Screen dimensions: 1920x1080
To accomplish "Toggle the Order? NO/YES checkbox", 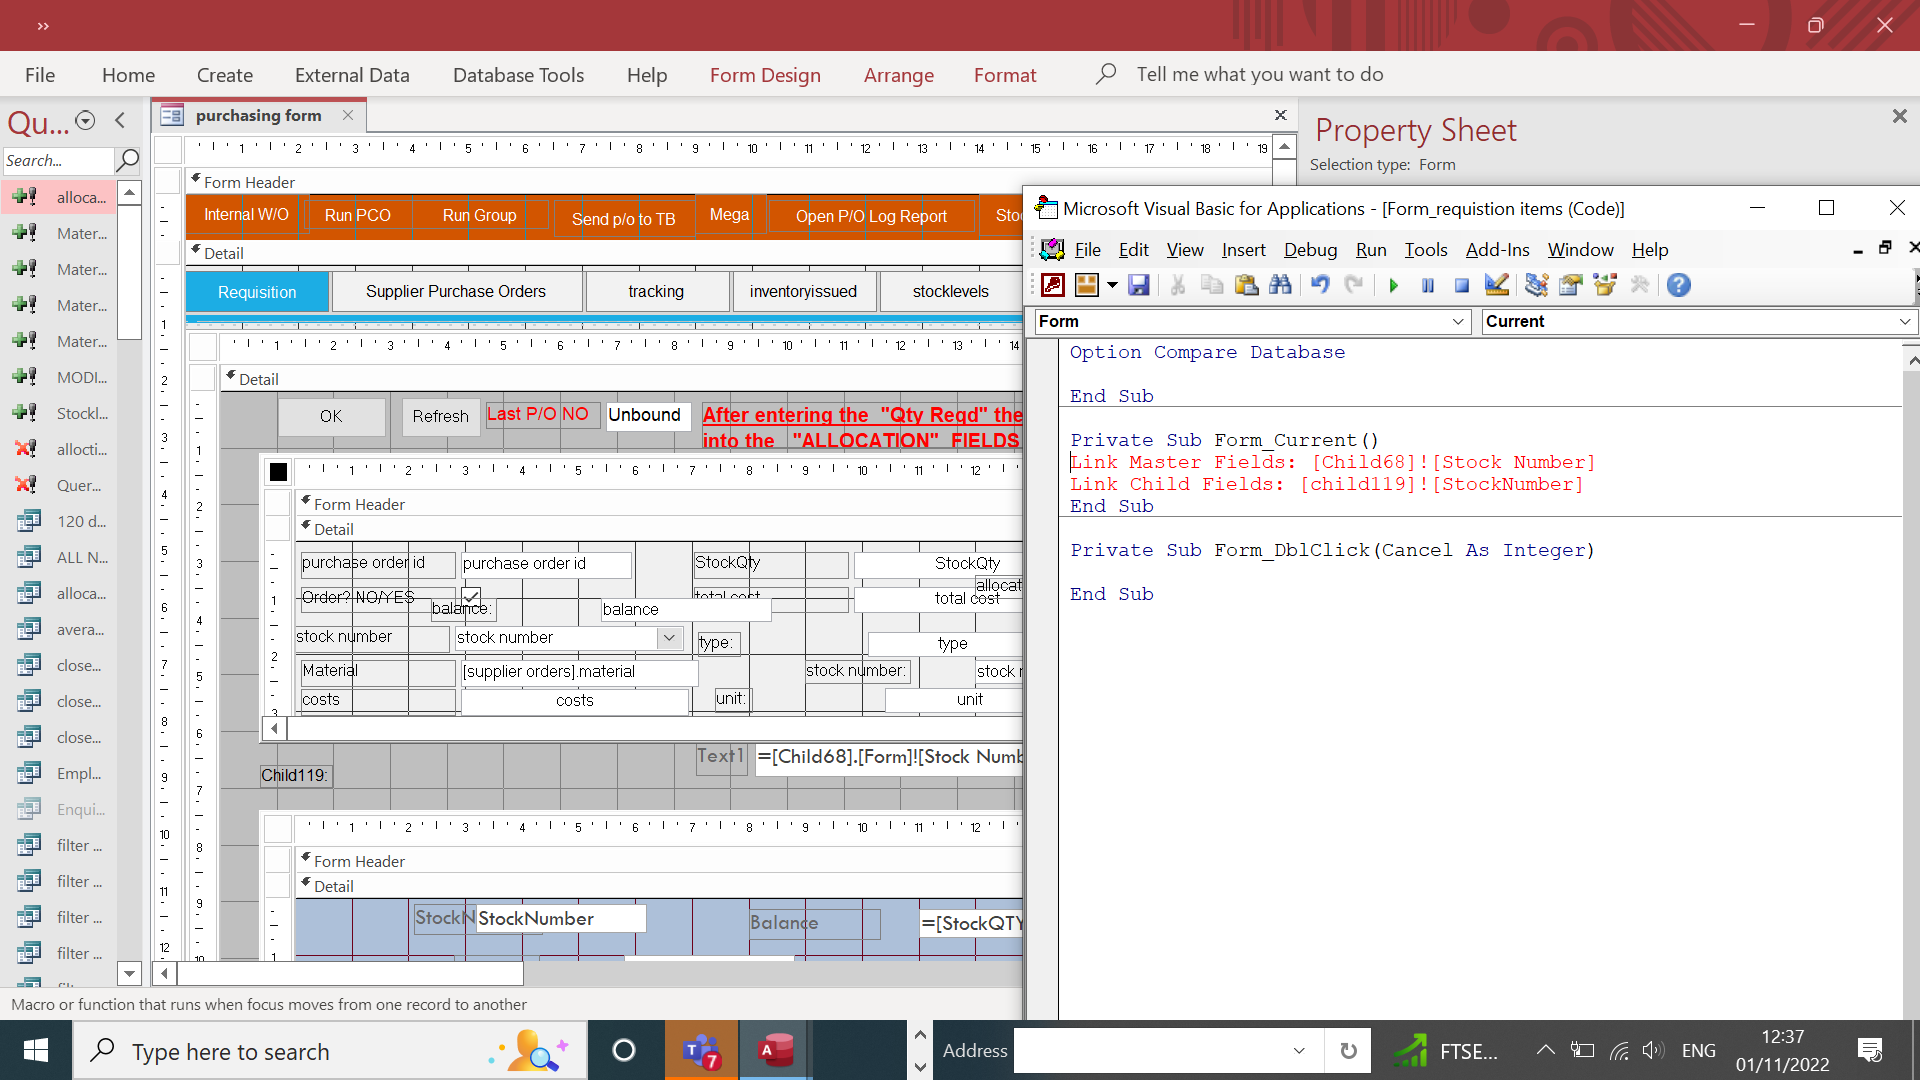I will point(471,596).
